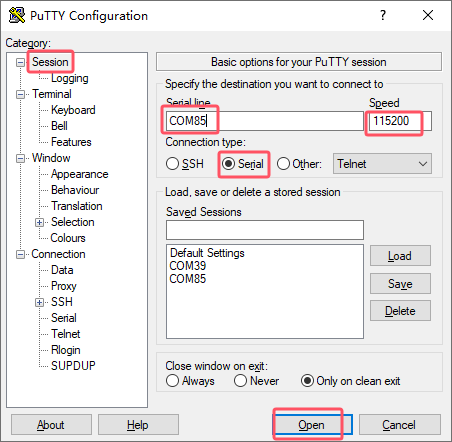This screenshot has height=442, width=452.
Task: Collapse the Terminal category node
Action: 20,94
